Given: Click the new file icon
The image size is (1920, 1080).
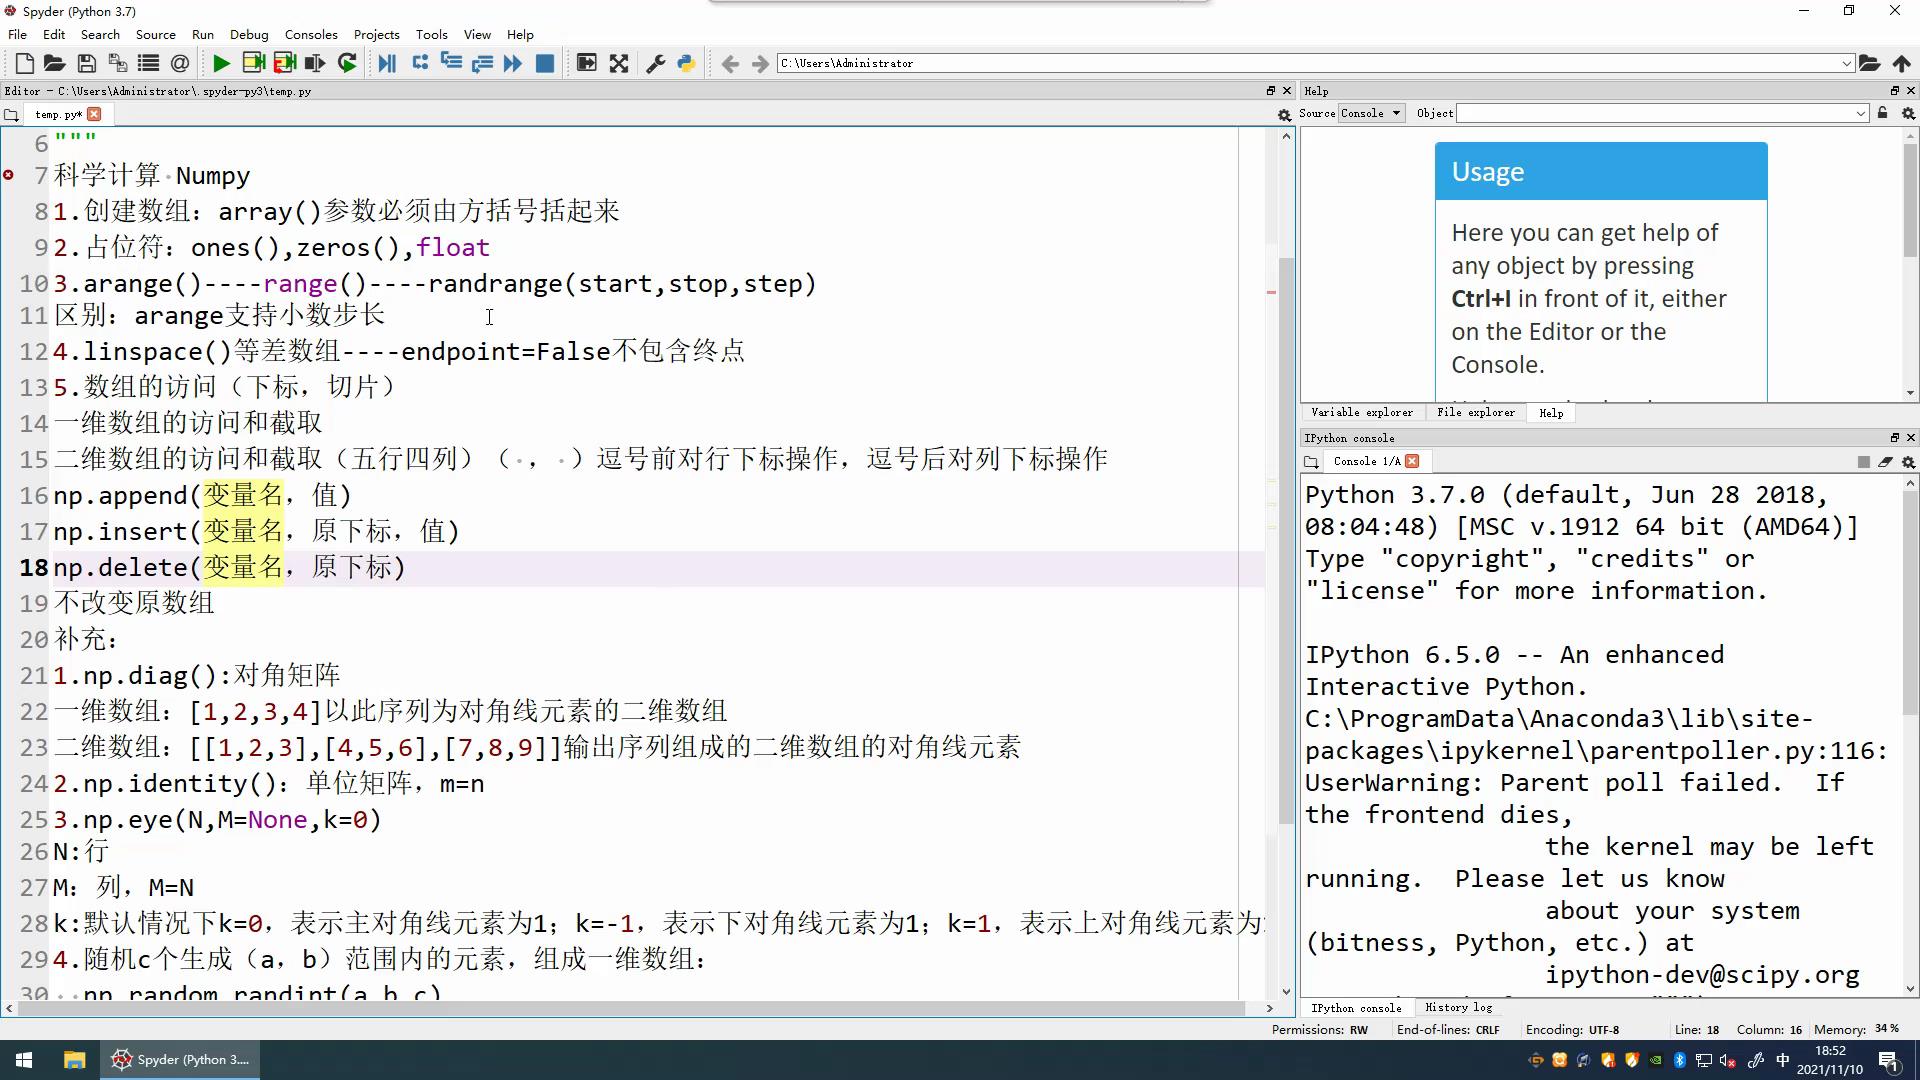Looking at the screenshot, I should [x=25, y=63].
